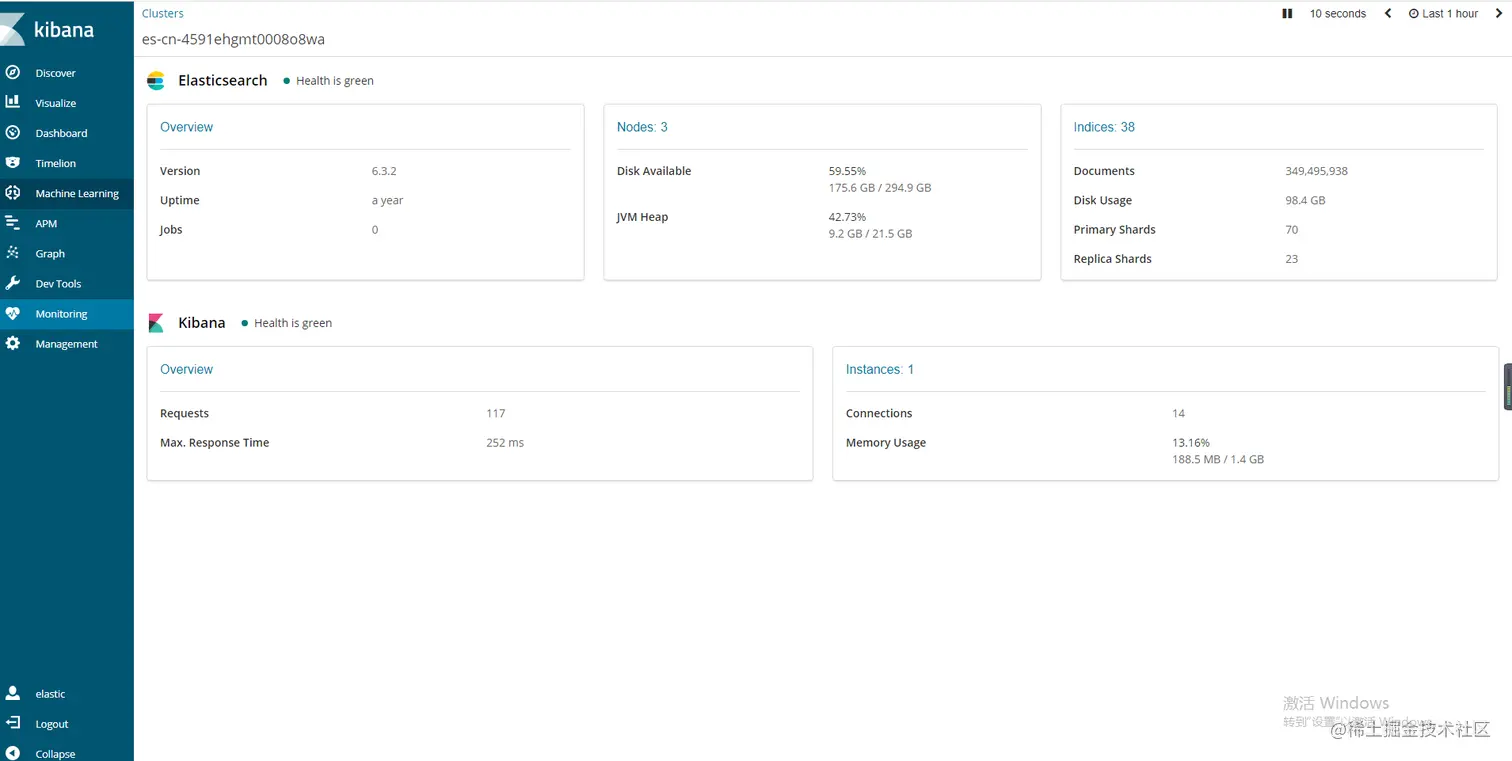This screenshot has width=1512, height=761.
Task: Pause the auto-refresh
Action: 1287,14
